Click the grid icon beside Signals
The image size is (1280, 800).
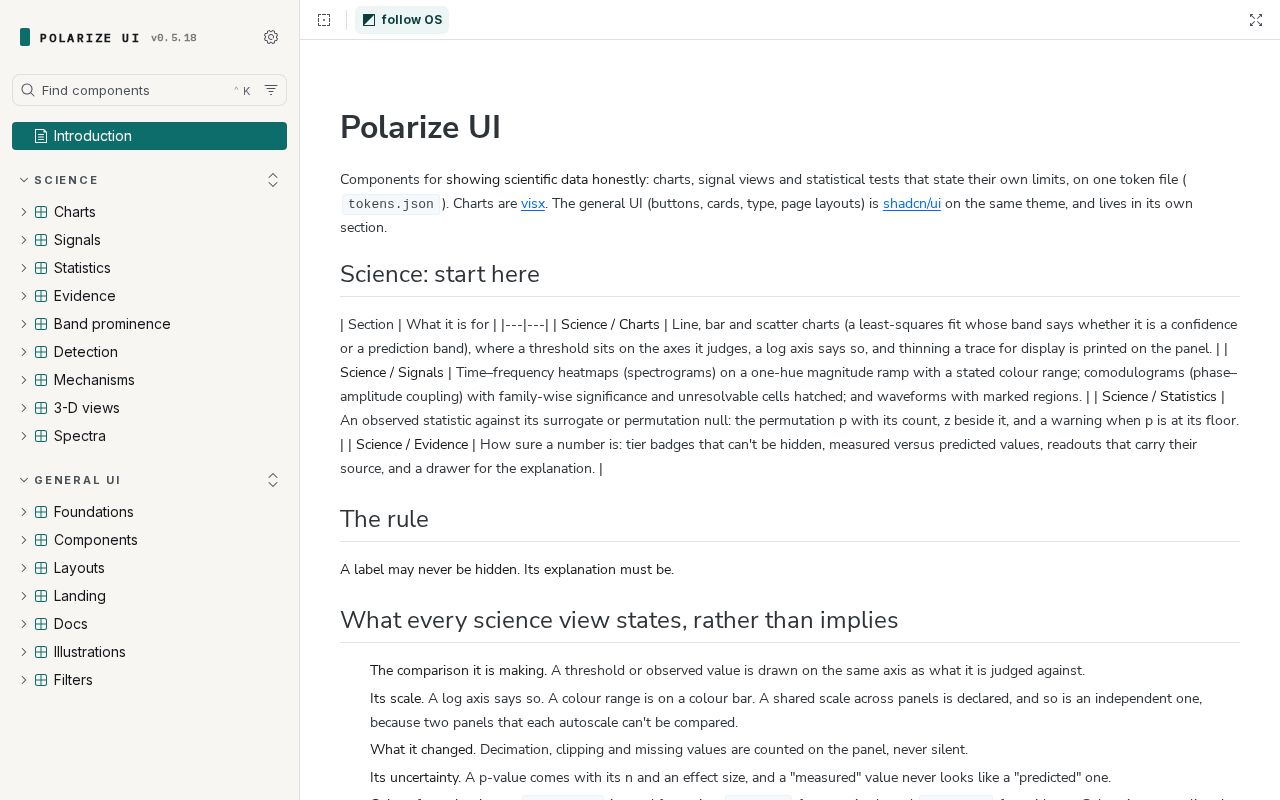click(x=41, y=240)
